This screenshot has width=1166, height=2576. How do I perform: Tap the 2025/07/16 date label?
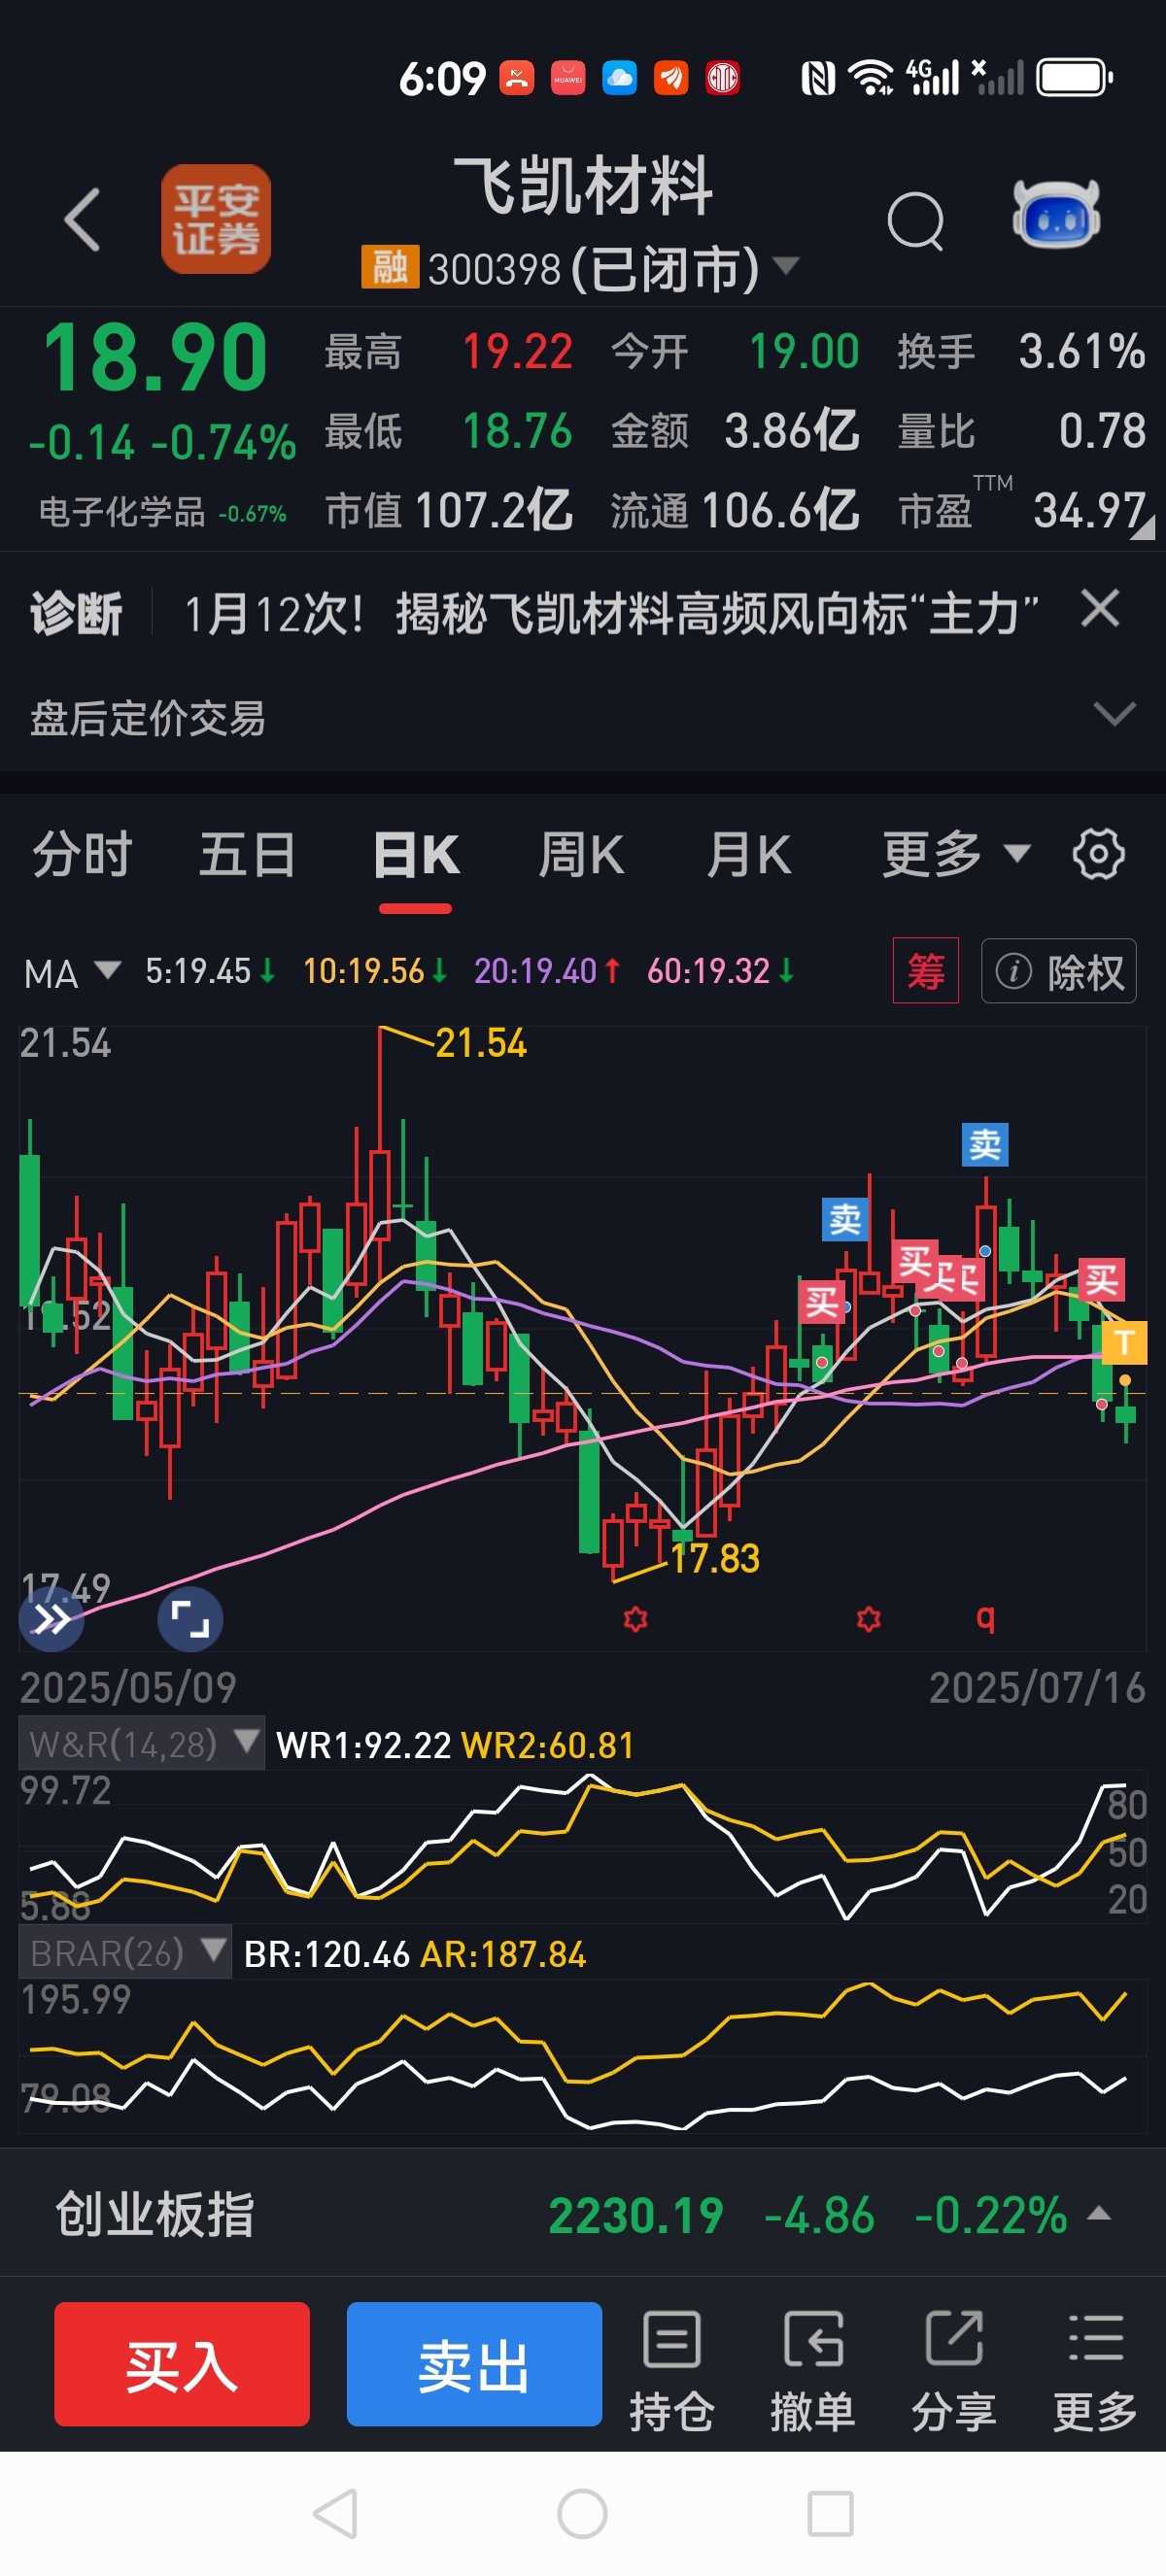click(1037, 1687)
